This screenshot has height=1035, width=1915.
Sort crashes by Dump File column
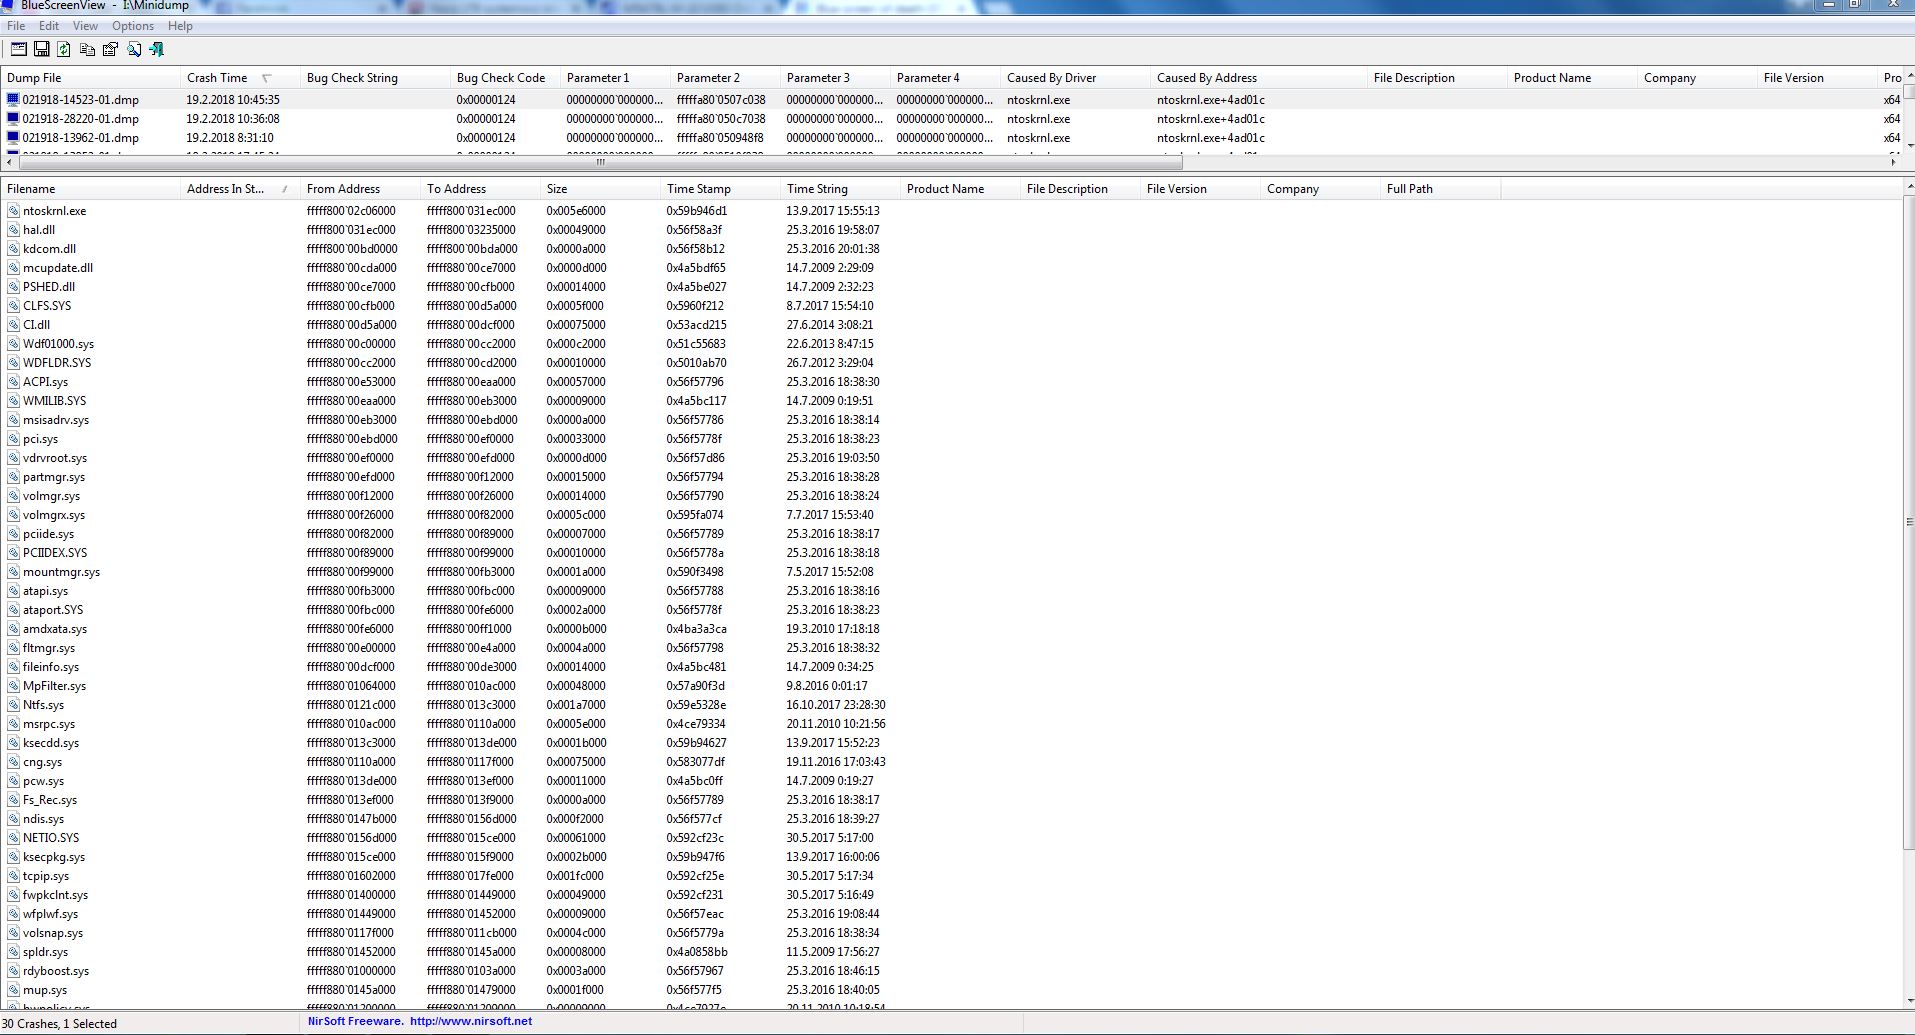(x=90, y=78)
